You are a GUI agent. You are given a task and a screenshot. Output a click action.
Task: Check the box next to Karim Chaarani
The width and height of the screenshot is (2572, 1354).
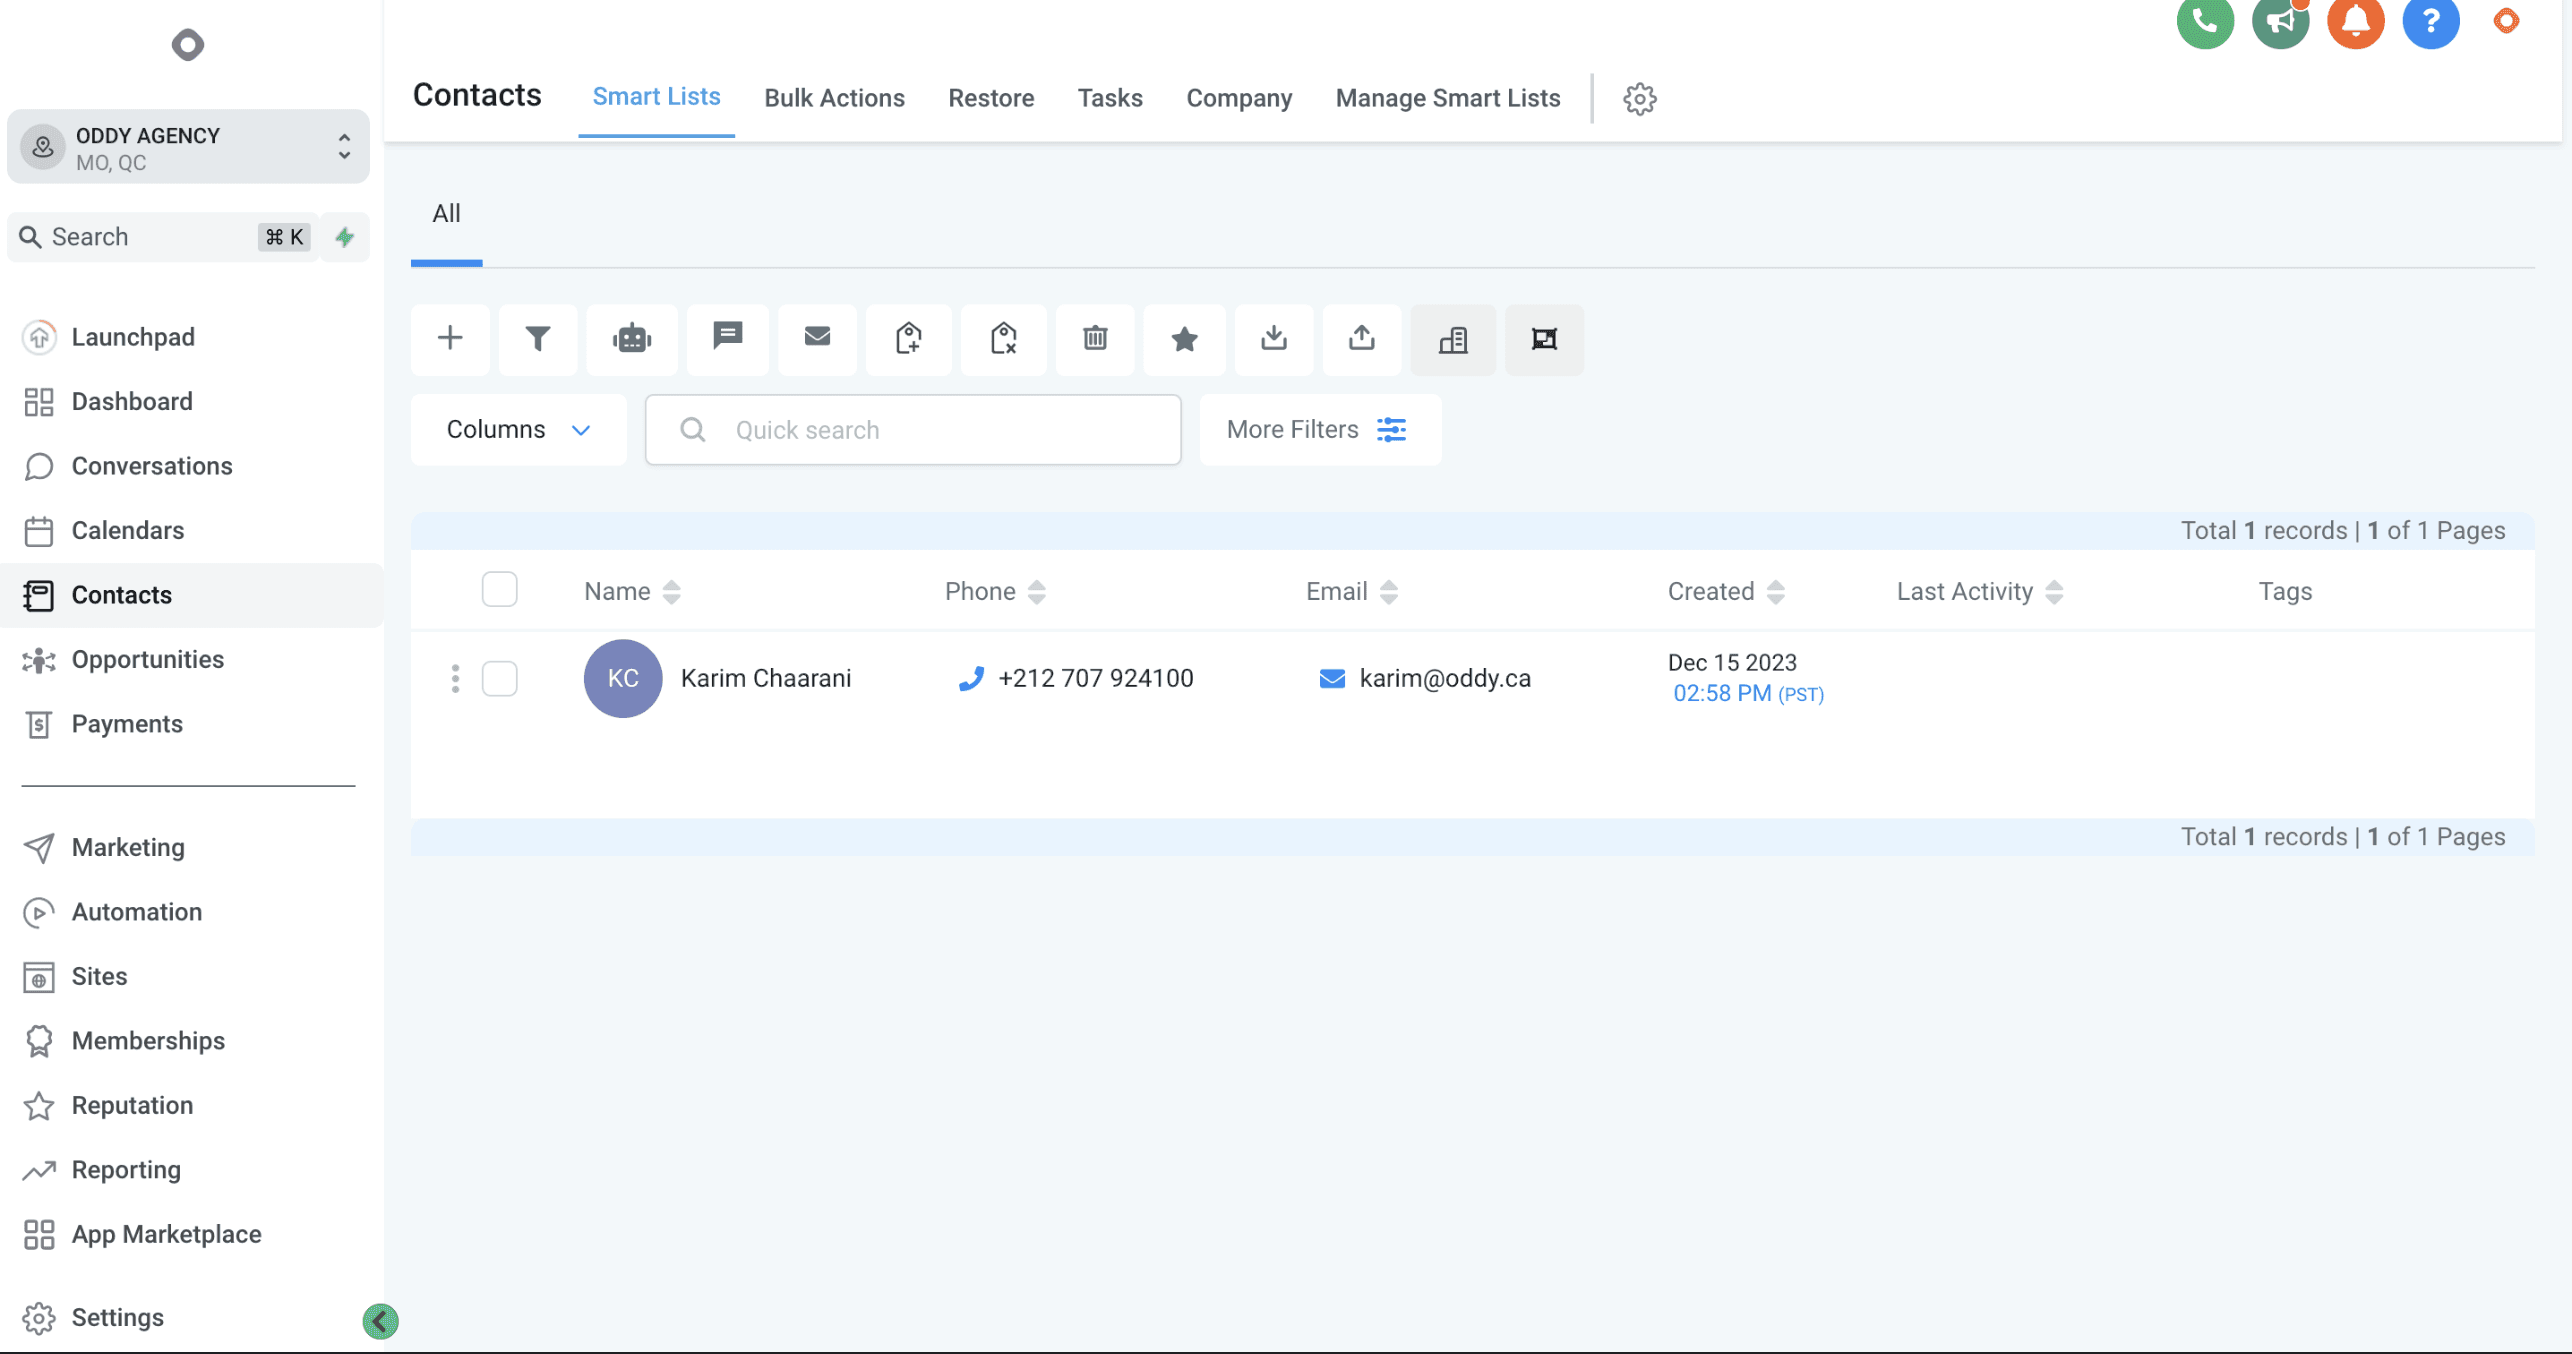(x=499, y=679)
